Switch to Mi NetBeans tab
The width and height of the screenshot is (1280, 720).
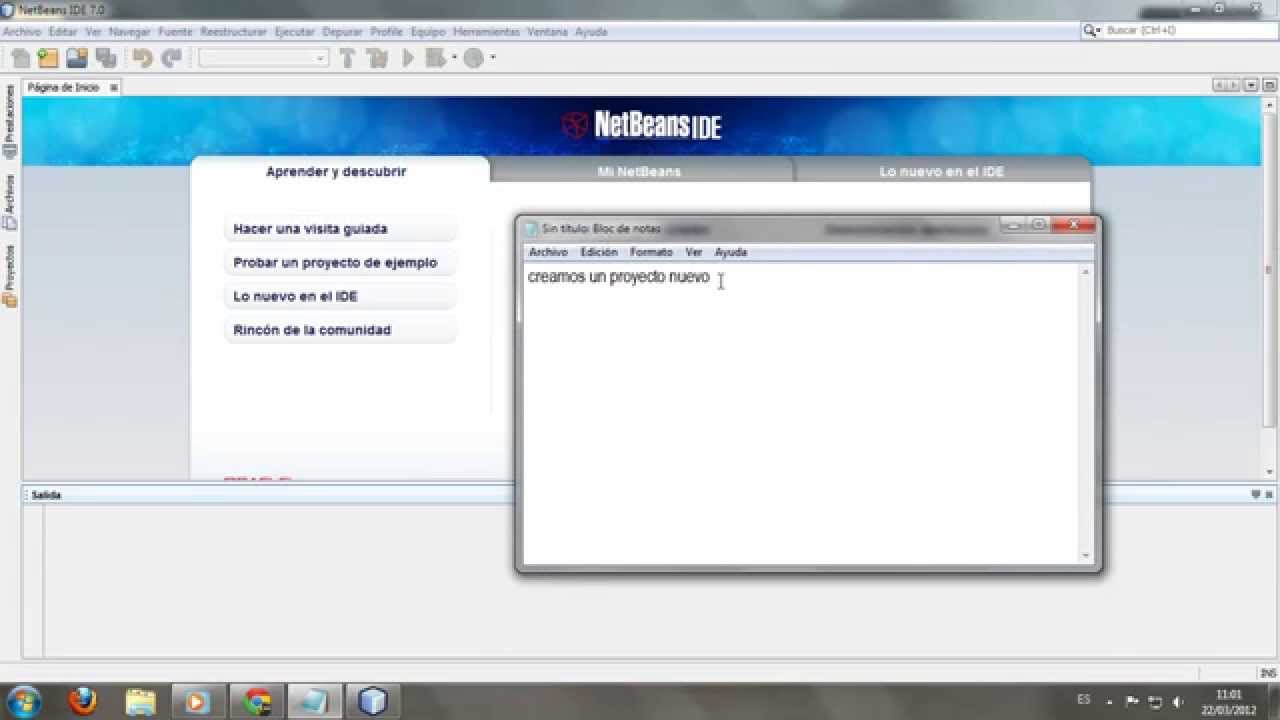640,172
